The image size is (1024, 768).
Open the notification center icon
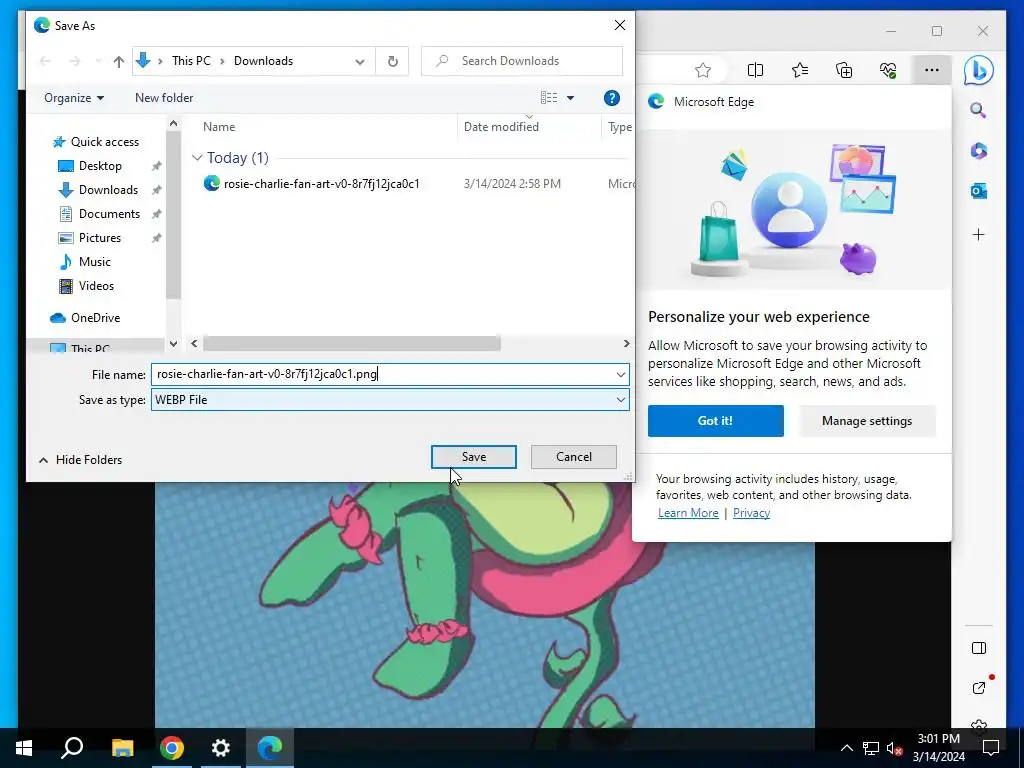pyautogui.click(x=991, y=748)
